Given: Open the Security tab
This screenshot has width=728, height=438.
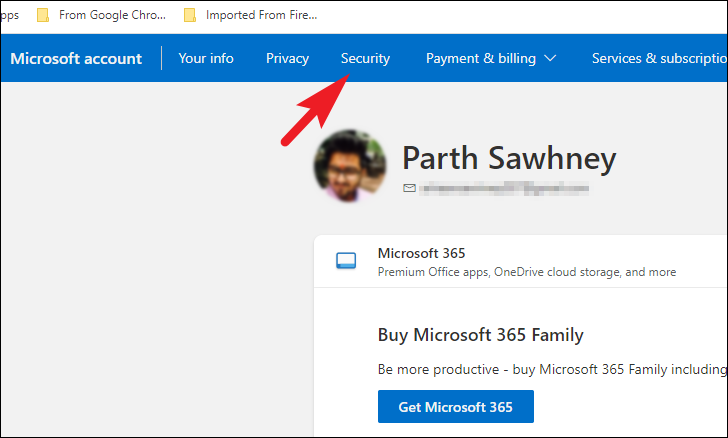Looking at the screenshot, I should pos(365,59).
